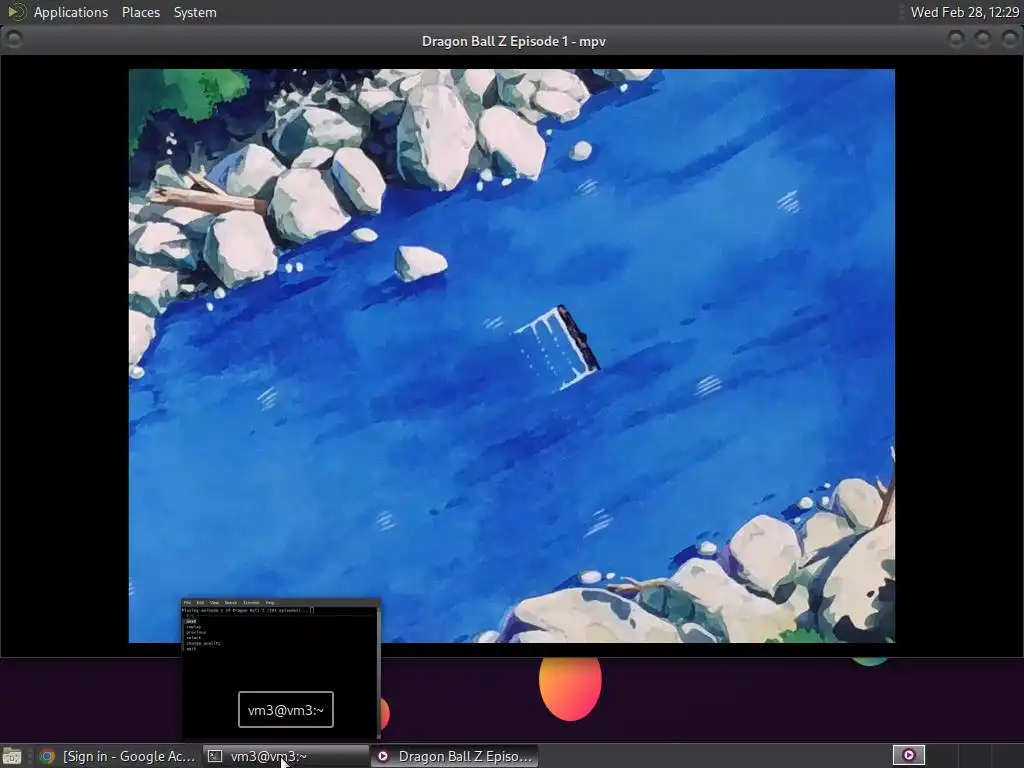Open the Applications menu

tap(71, 12)
